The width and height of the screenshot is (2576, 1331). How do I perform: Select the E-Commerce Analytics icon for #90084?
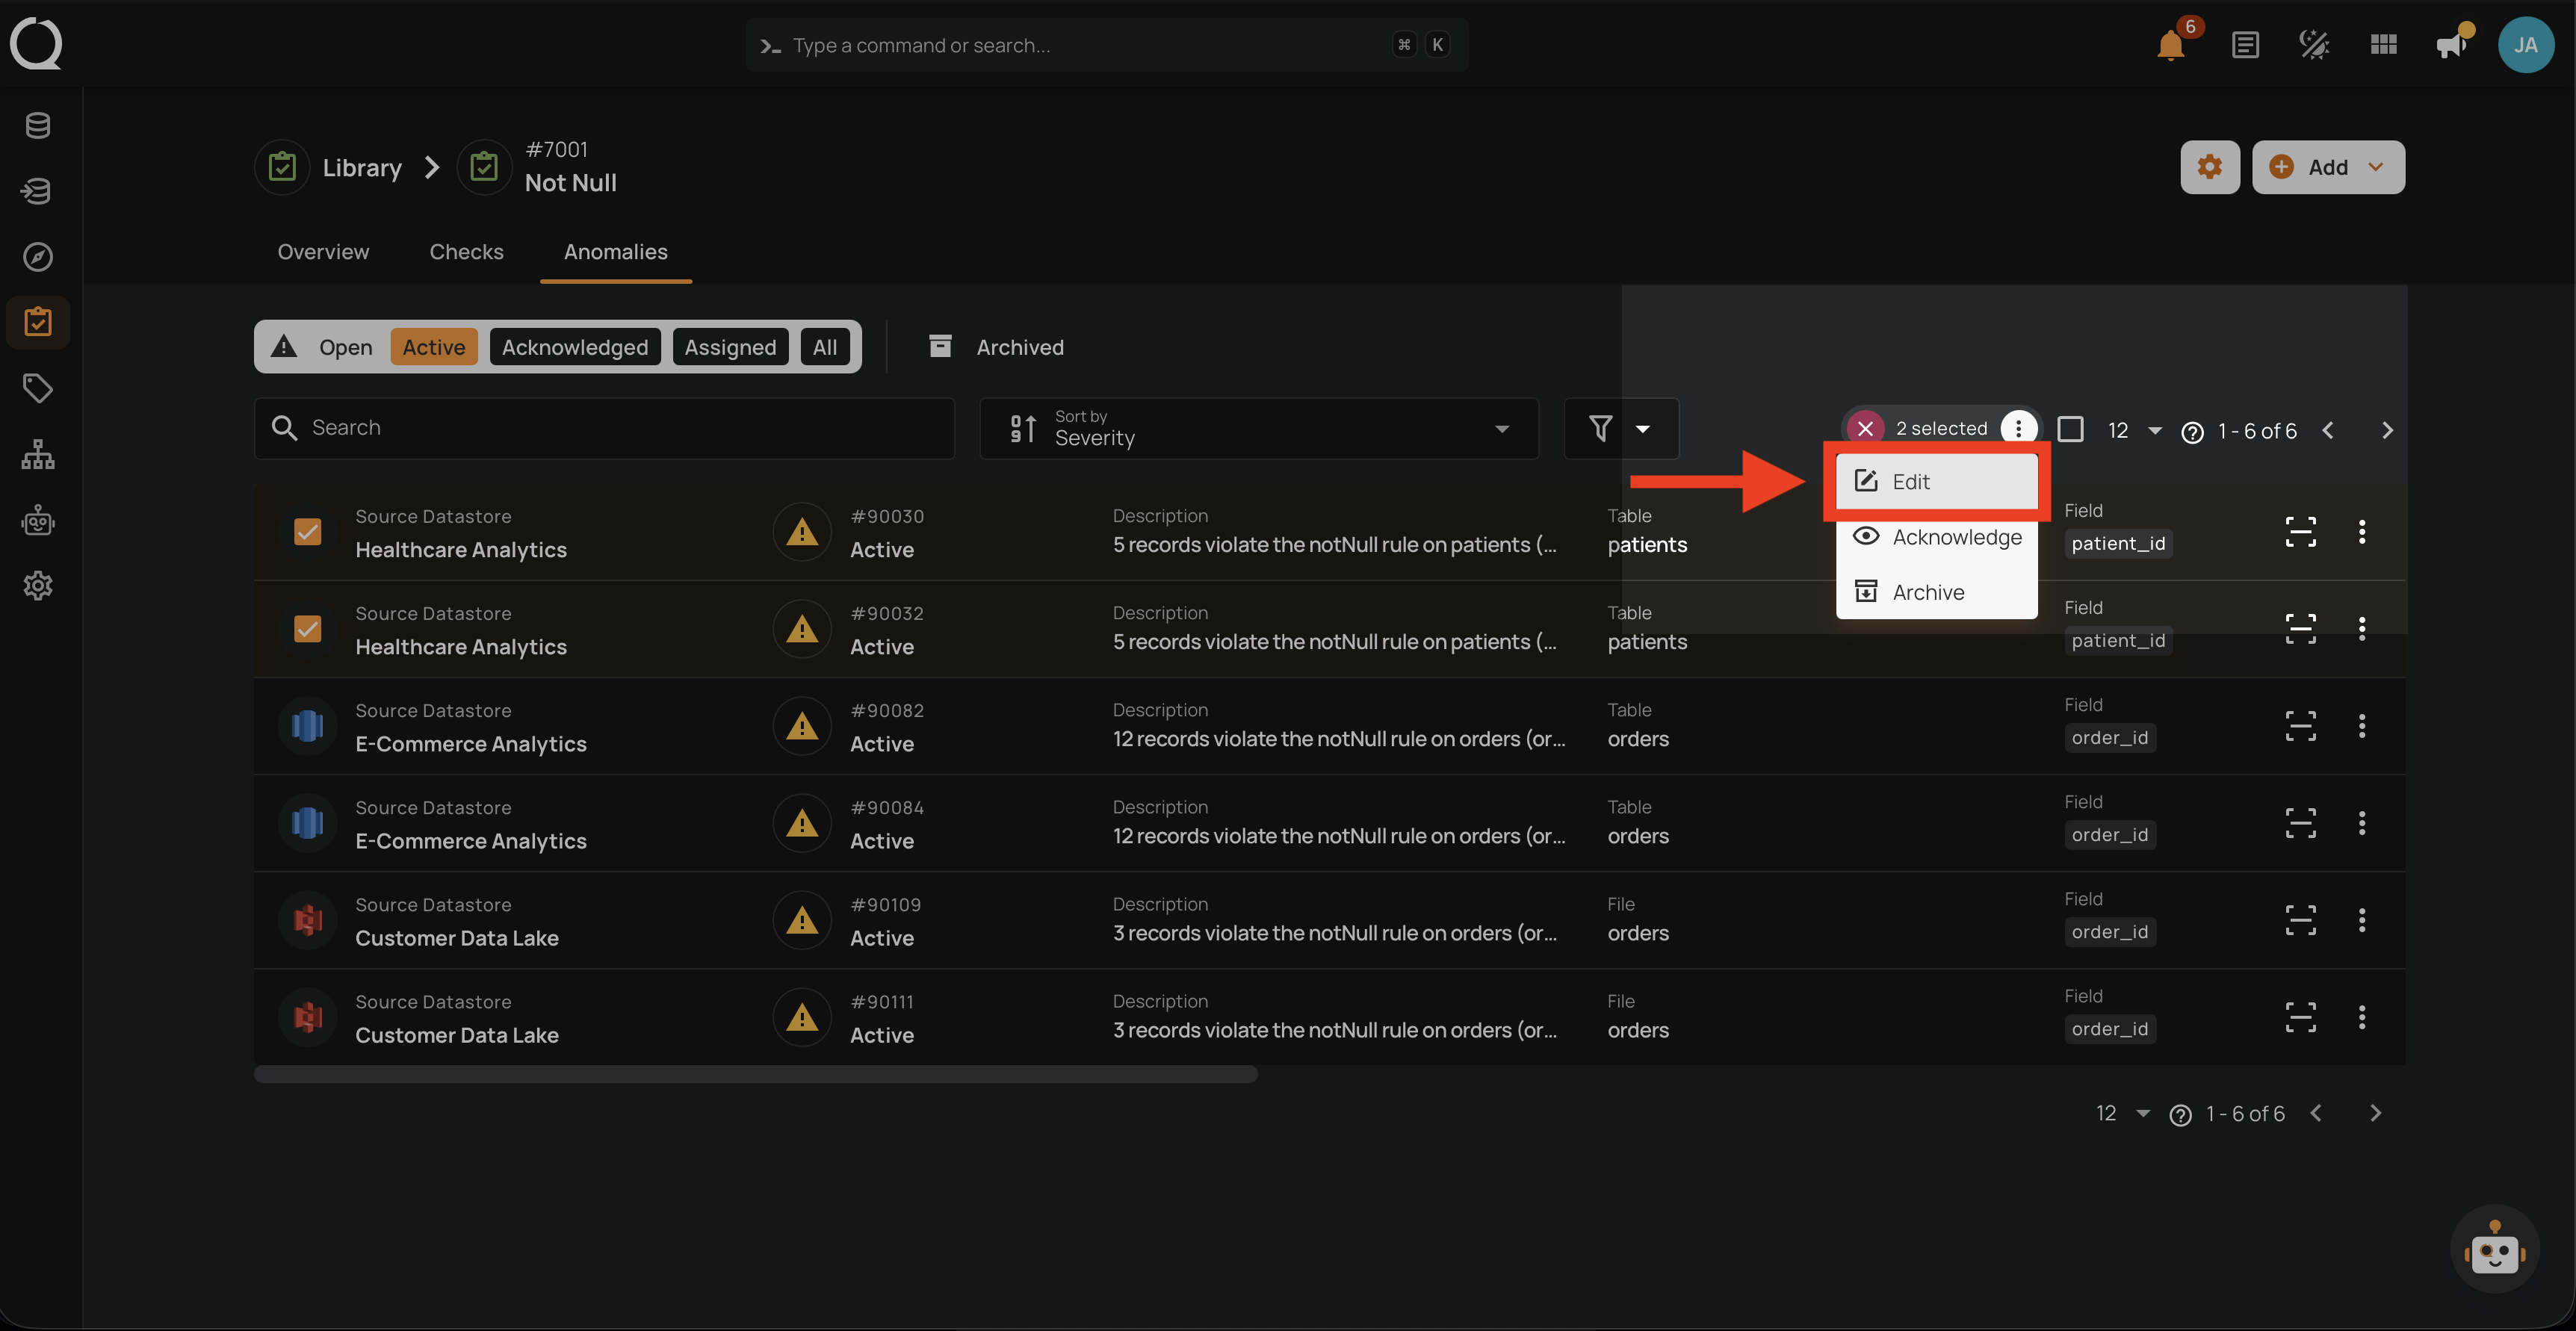pyautogui.click(x=308, y=823)
